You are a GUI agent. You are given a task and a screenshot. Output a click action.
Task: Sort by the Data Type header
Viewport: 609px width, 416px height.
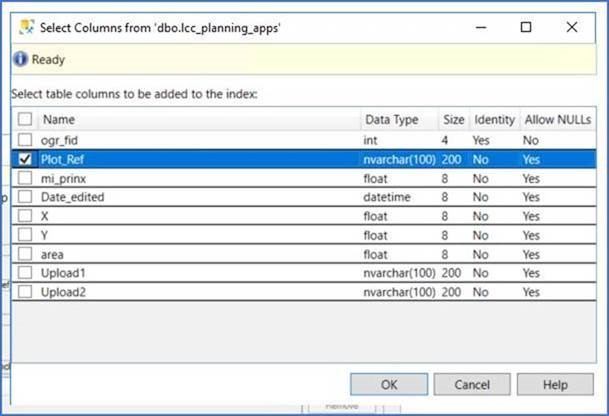click(x=400, y=119)
